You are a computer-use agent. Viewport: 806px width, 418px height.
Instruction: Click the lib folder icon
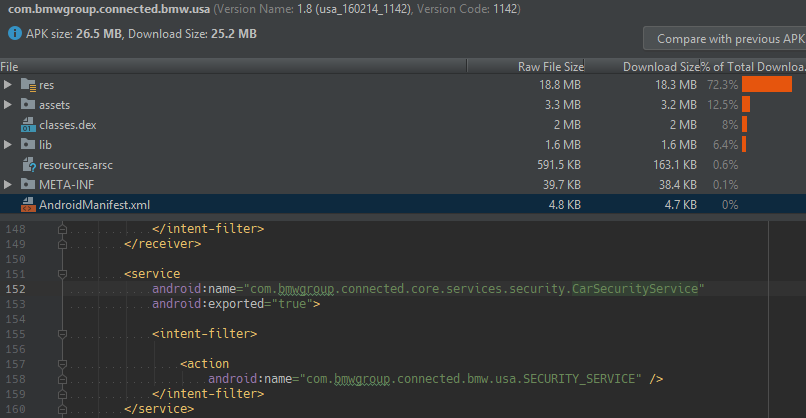28,144
